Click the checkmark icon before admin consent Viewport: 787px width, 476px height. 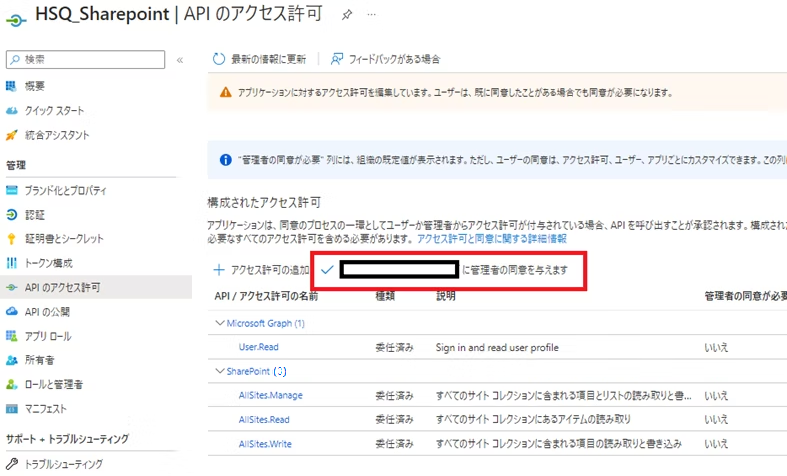[327, 270]
